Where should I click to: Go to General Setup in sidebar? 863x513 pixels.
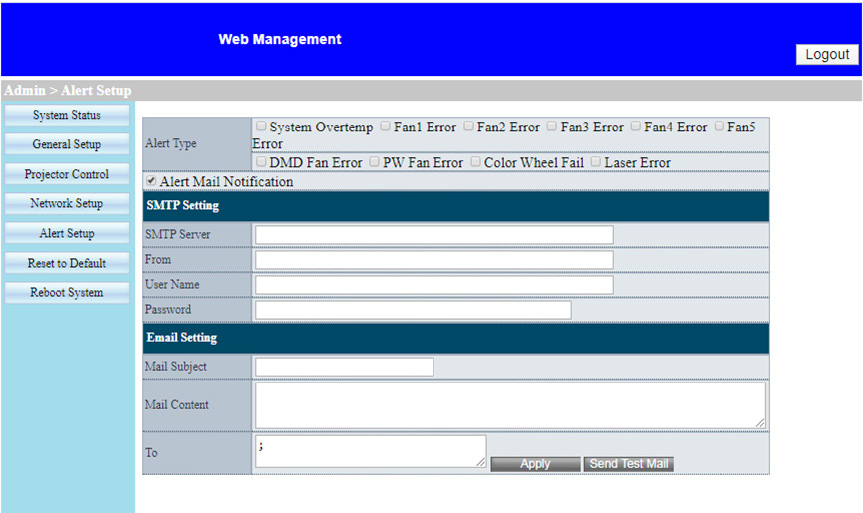point(66,144)
